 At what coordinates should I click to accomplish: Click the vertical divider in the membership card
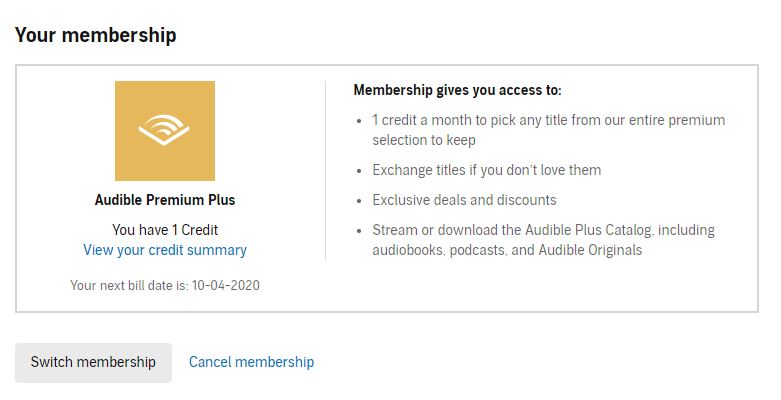(x=326, y=171)
